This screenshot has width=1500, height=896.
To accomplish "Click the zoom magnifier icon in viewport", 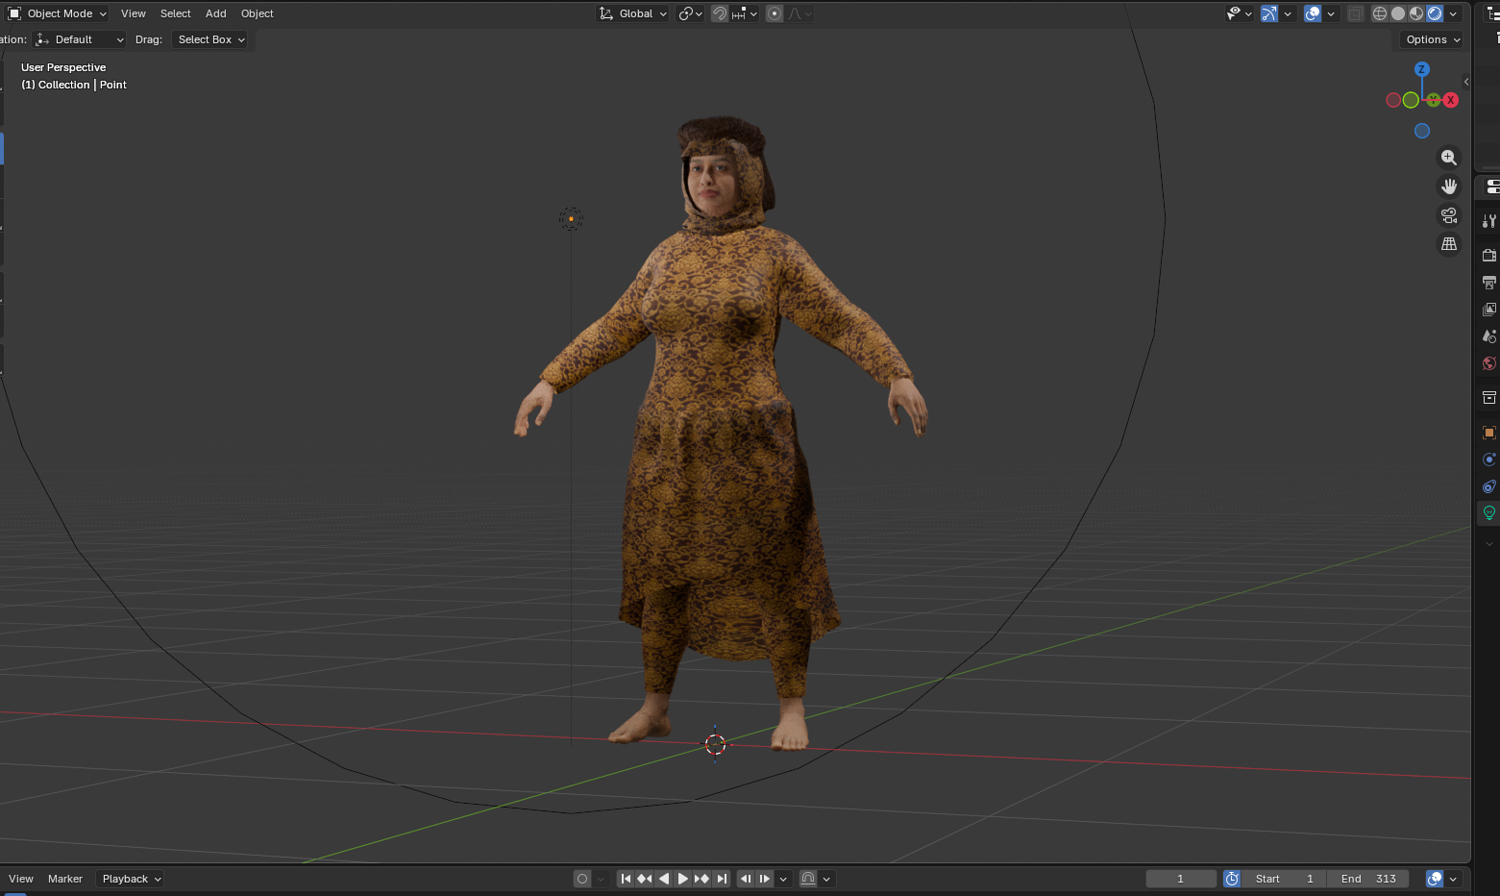I will (x=1448, y=158).
